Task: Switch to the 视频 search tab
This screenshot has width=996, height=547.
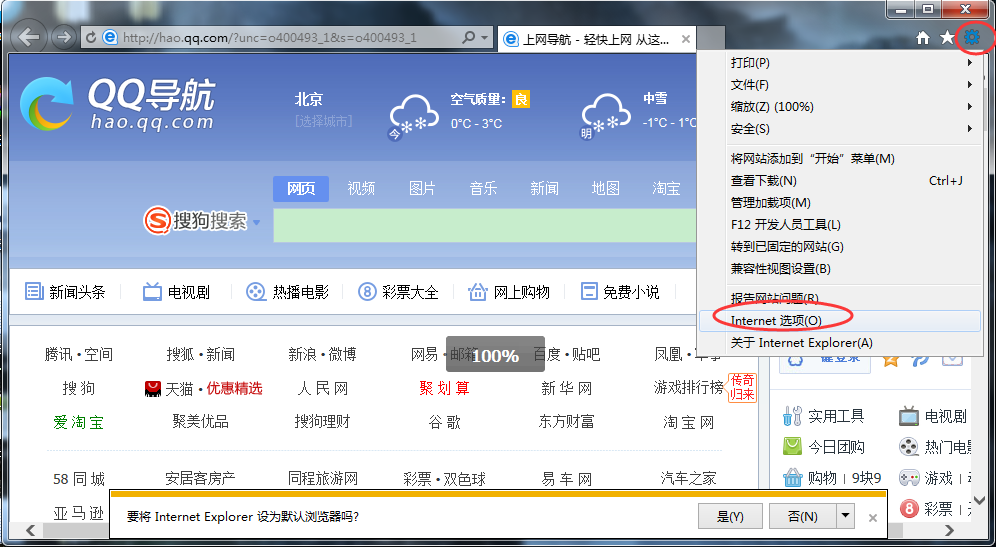Action: coord(361,189)
